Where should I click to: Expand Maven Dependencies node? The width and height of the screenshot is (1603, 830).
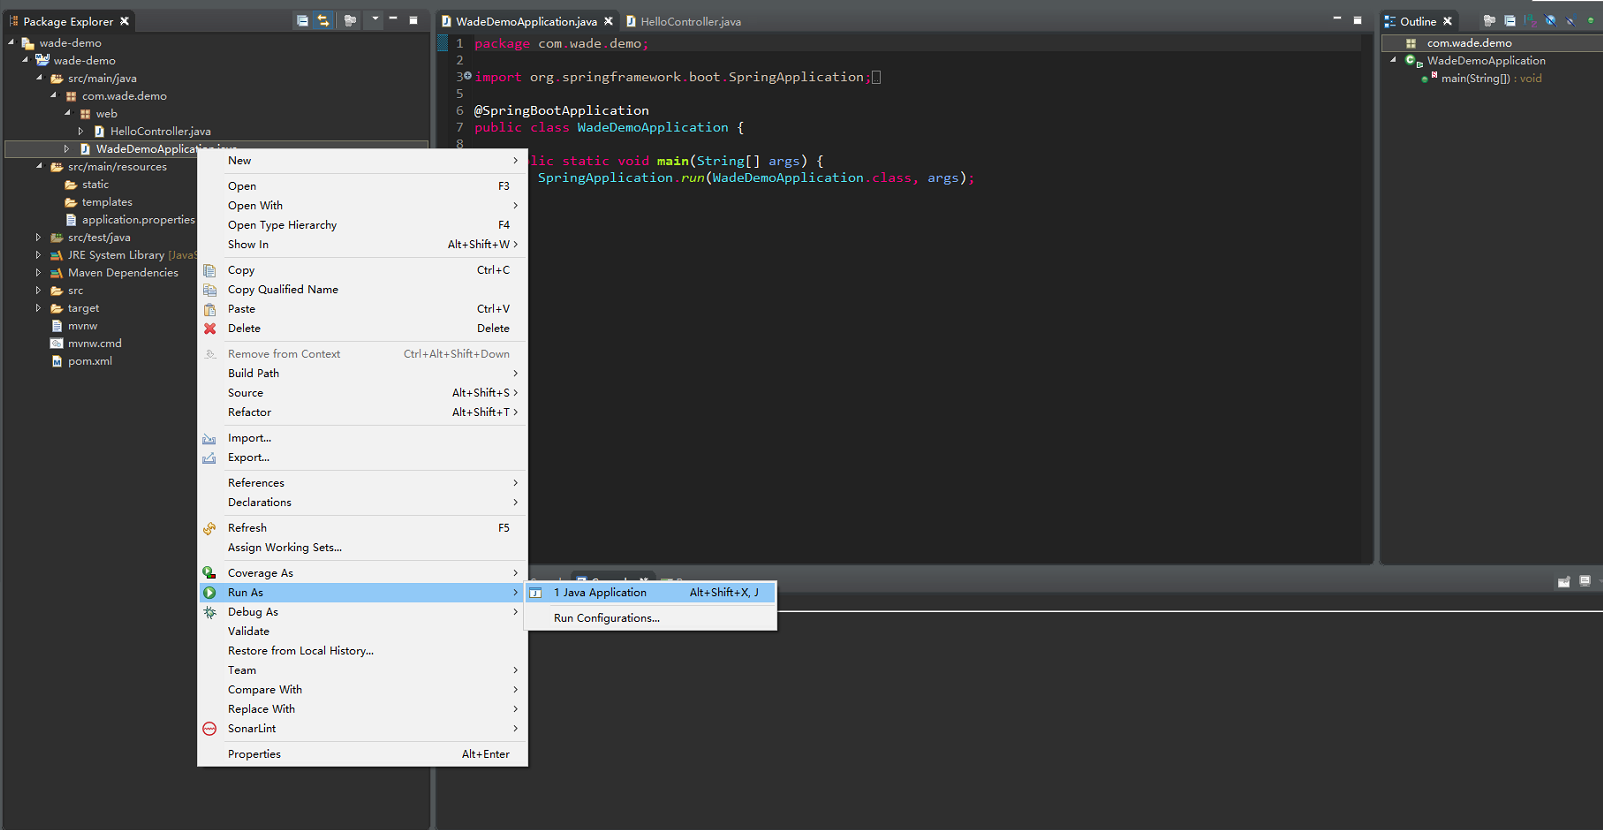[x=38, y=273]
